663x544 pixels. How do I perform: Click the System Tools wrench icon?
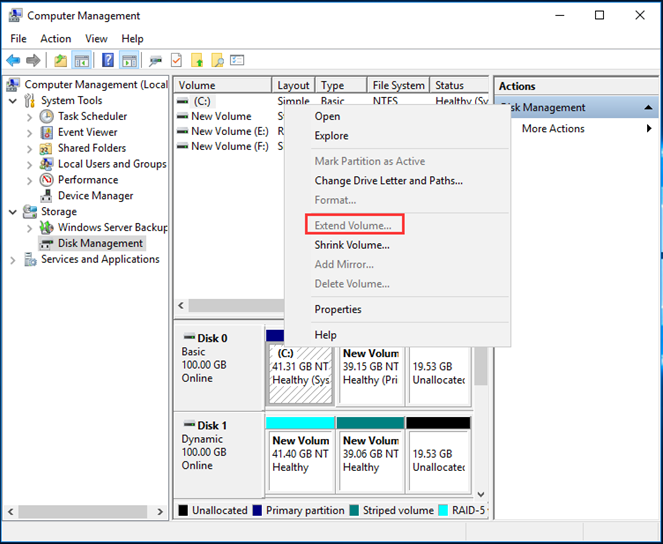tap(30, 101)
